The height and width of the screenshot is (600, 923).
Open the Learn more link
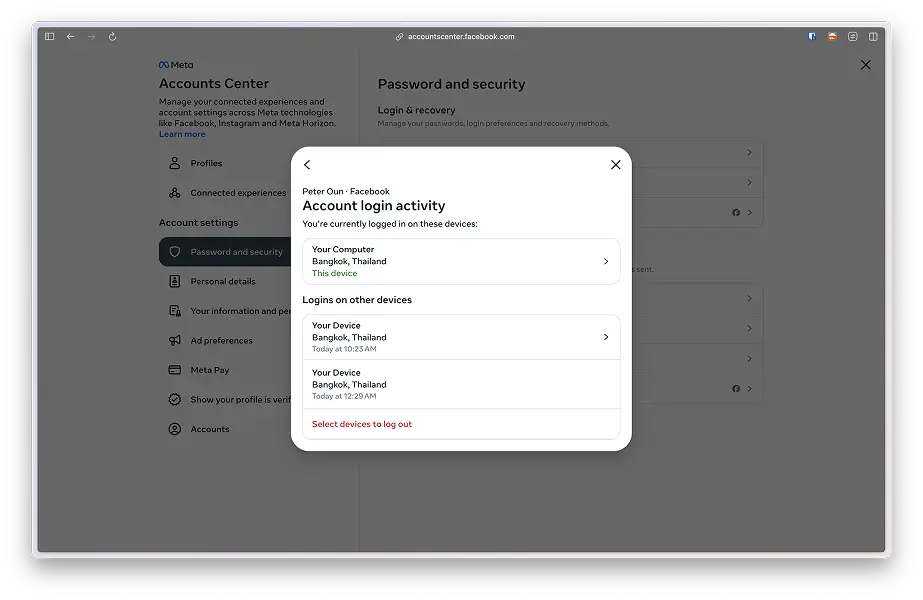click(182, 134)
